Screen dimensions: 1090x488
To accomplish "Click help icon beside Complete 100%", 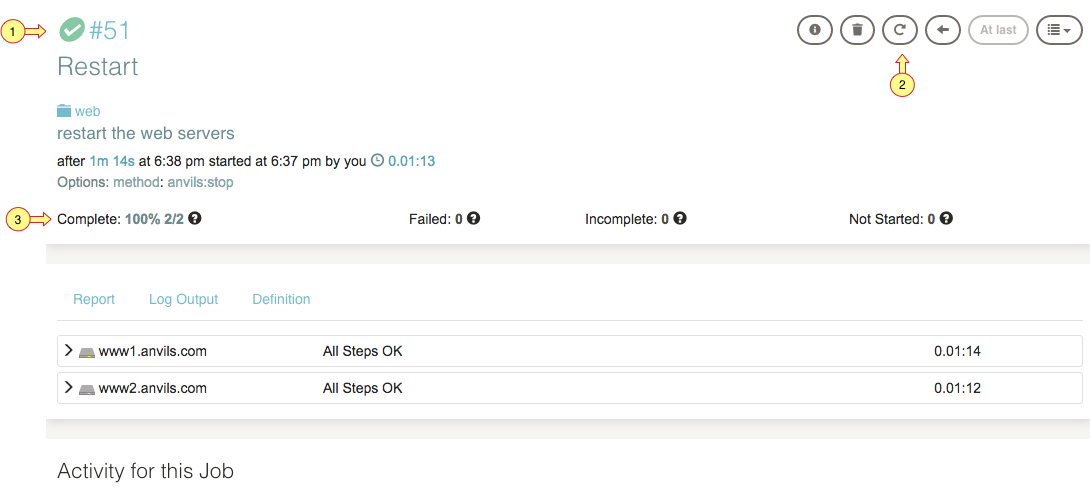I will click(x=195, y=218).
